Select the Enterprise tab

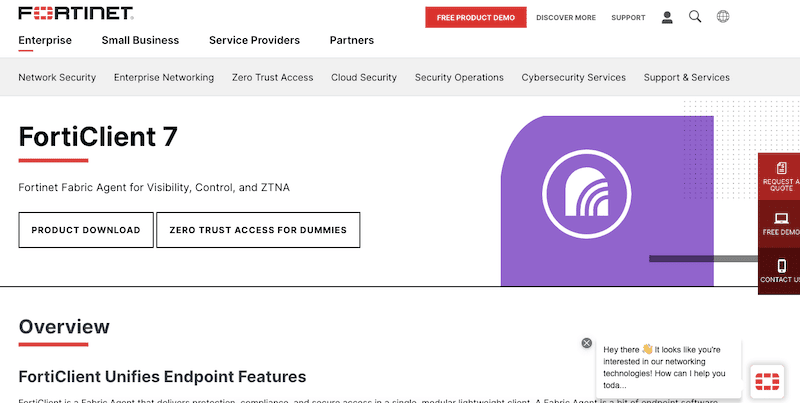pyautogui.click(x=45, y=40)
